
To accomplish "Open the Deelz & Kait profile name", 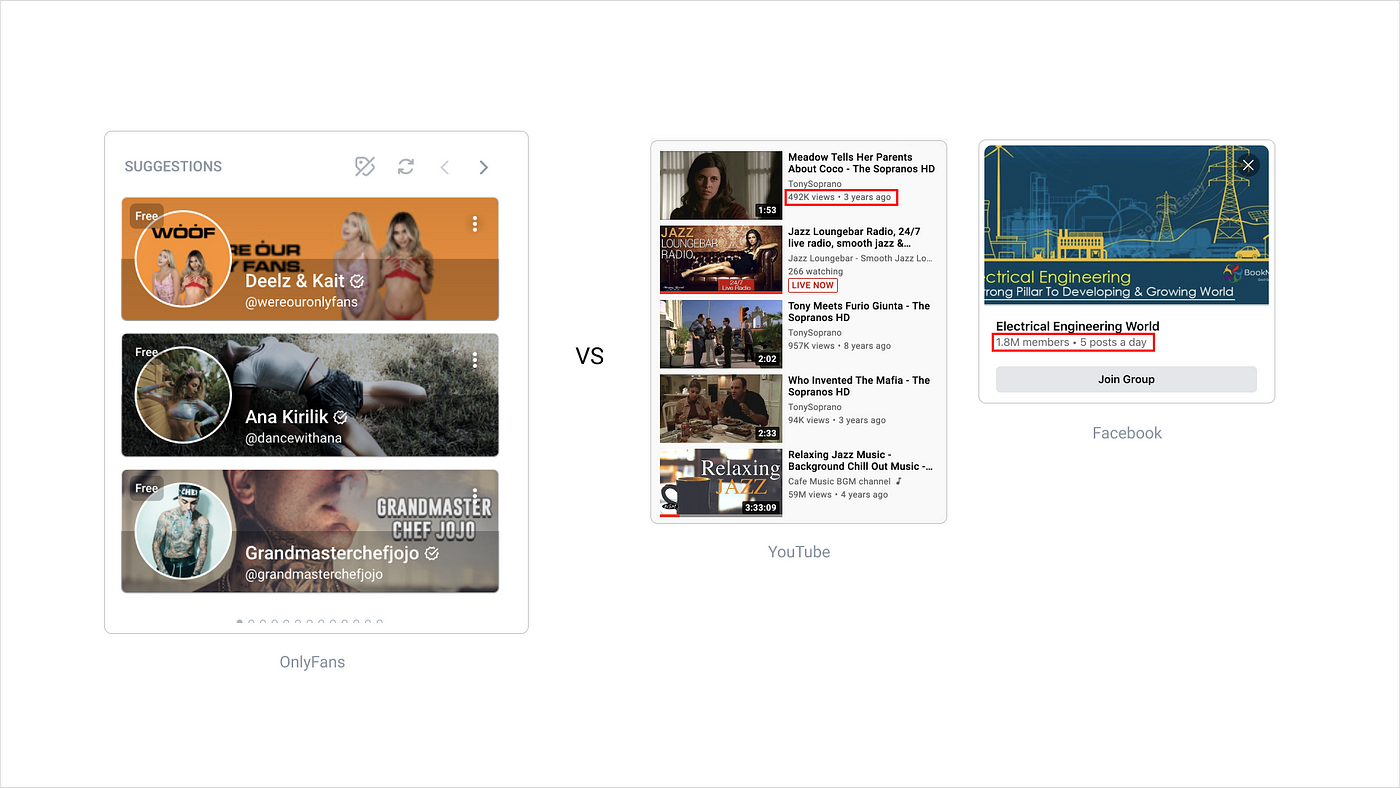I will point(295,281).
